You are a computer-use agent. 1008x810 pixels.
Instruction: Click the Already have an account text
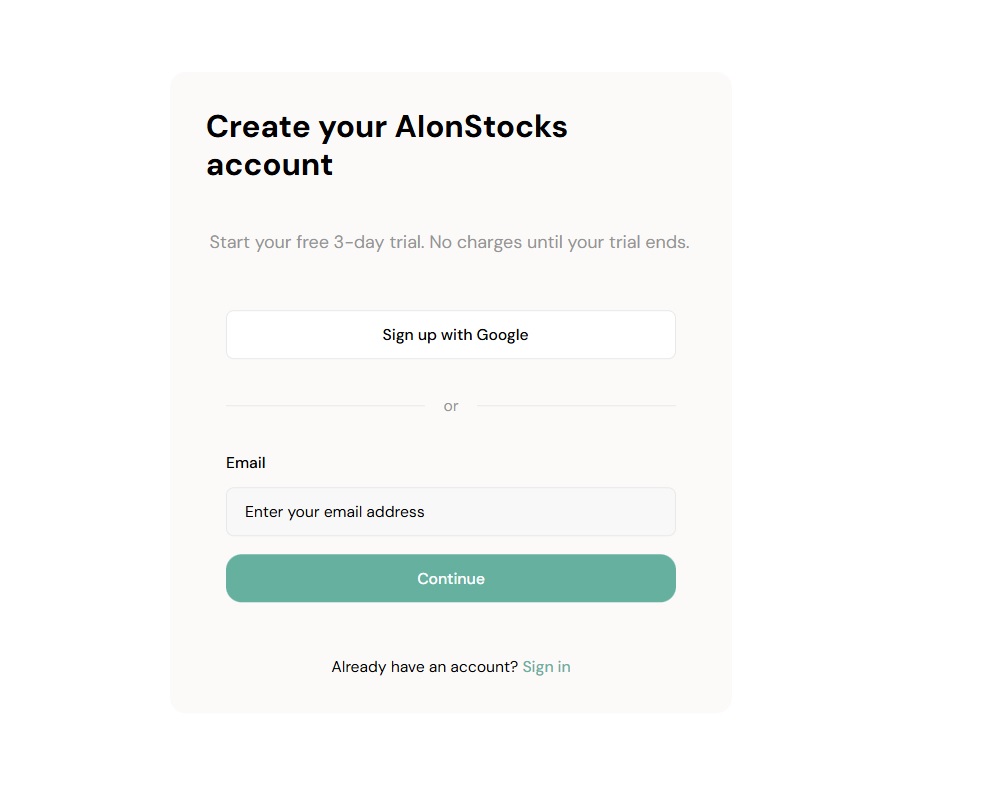click(x=422, y=666)
